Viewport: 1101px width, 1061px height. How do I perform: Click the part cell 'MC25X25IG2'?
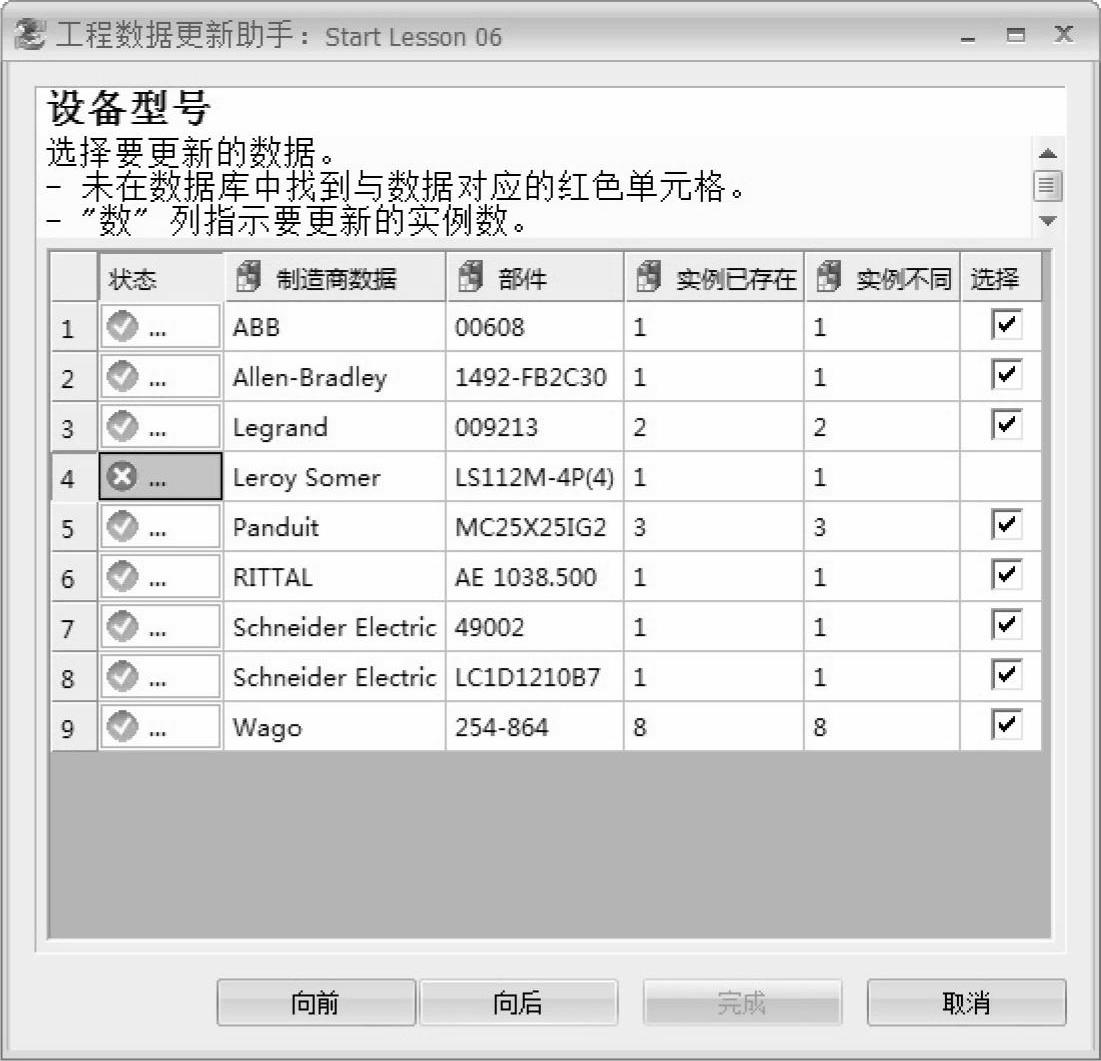(x=535, y=527)
